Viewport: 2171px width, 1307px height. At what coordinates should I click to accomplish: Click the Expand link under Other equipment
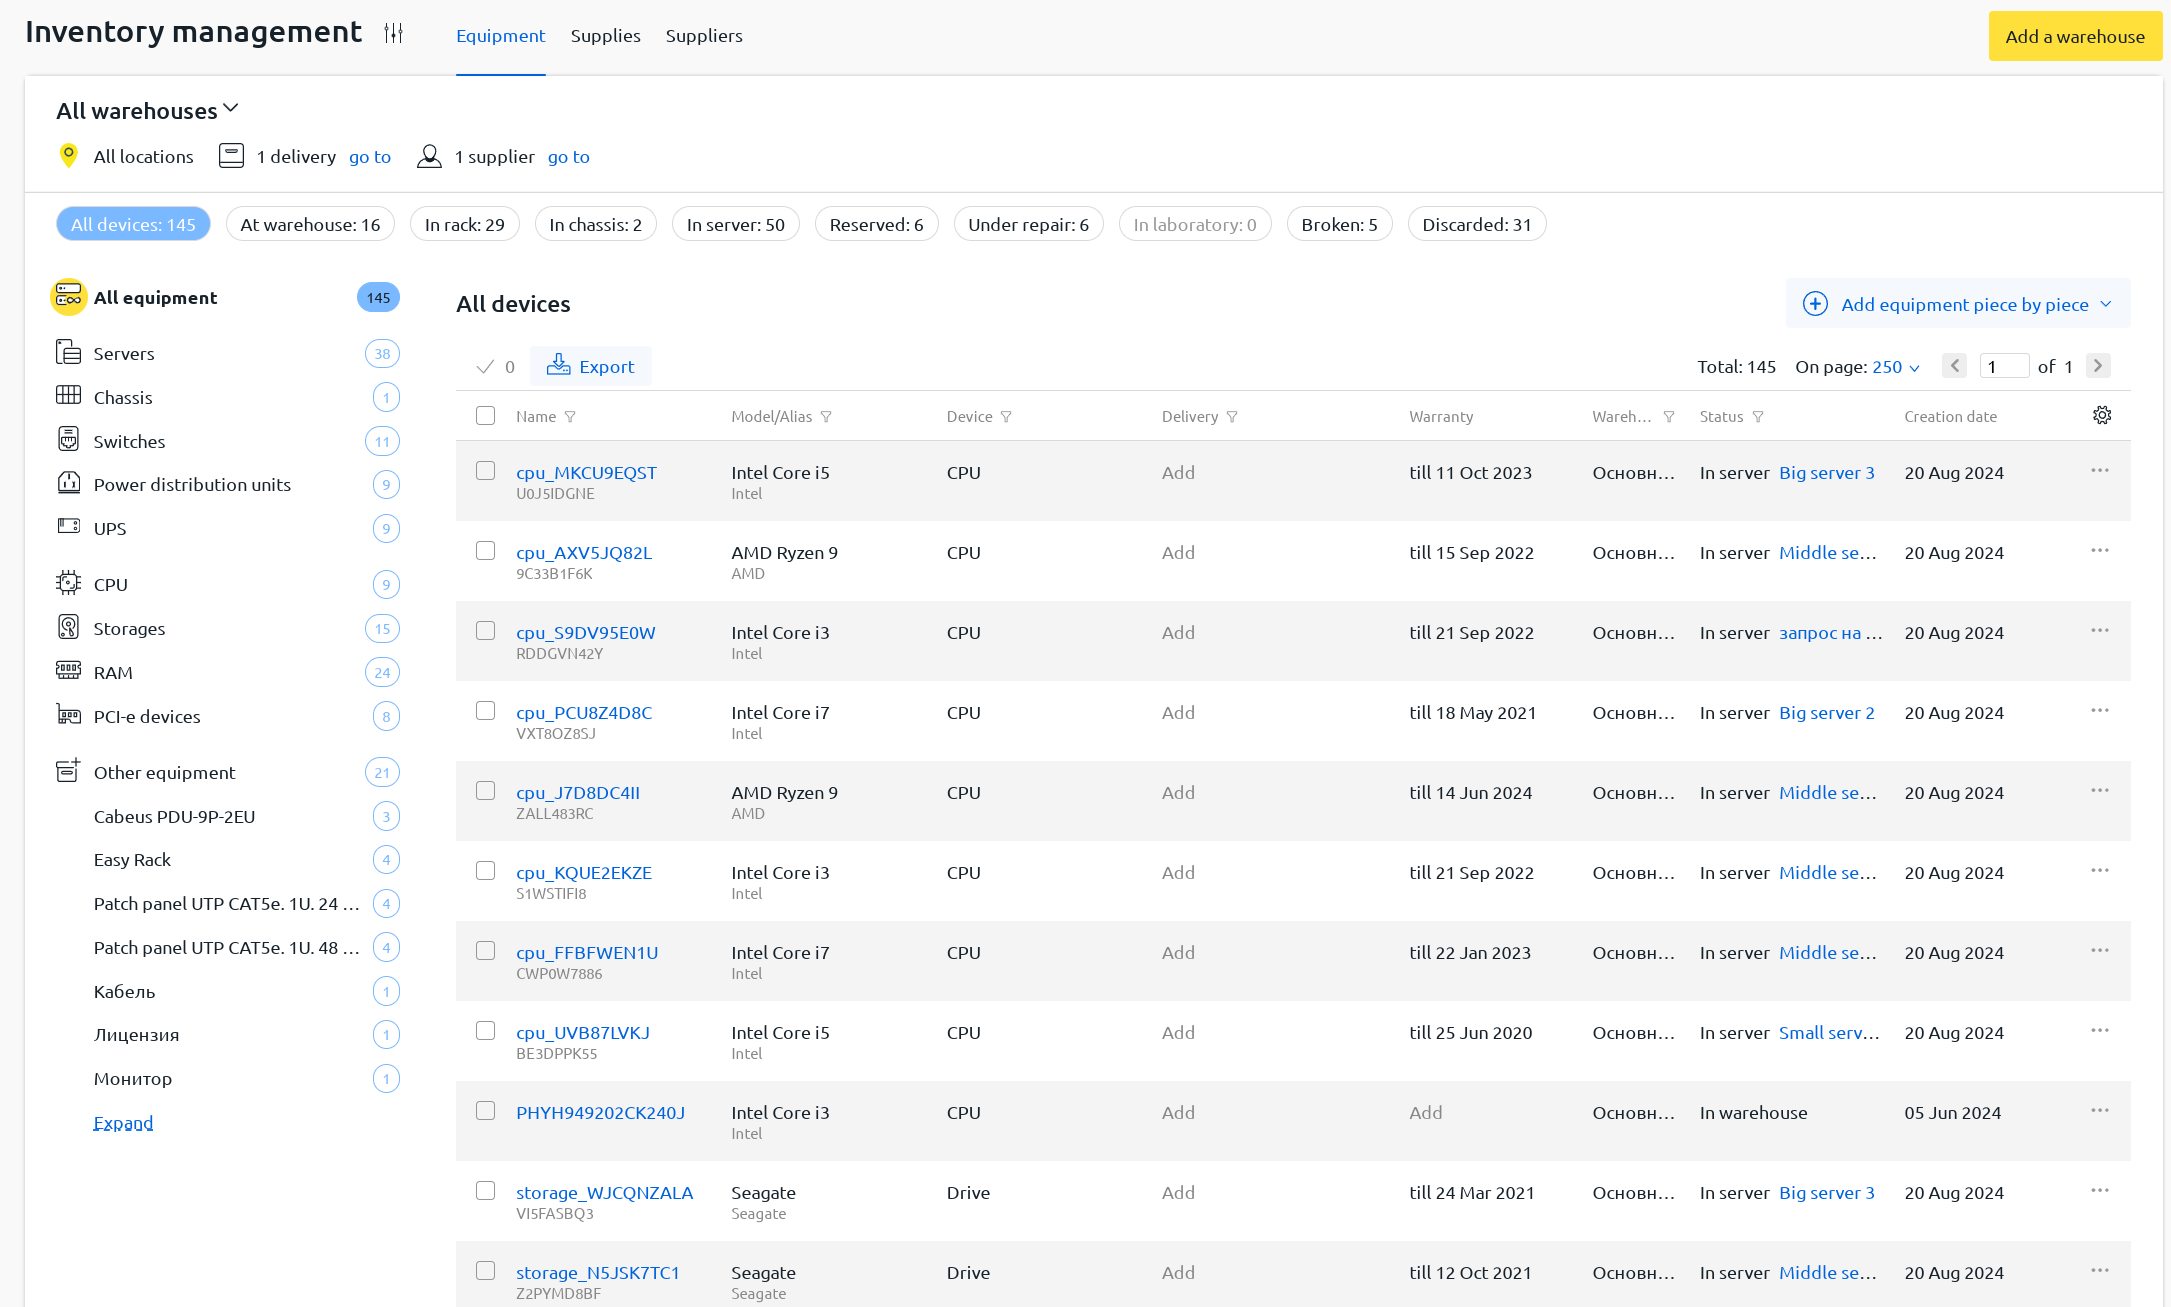click(123, 1122)
